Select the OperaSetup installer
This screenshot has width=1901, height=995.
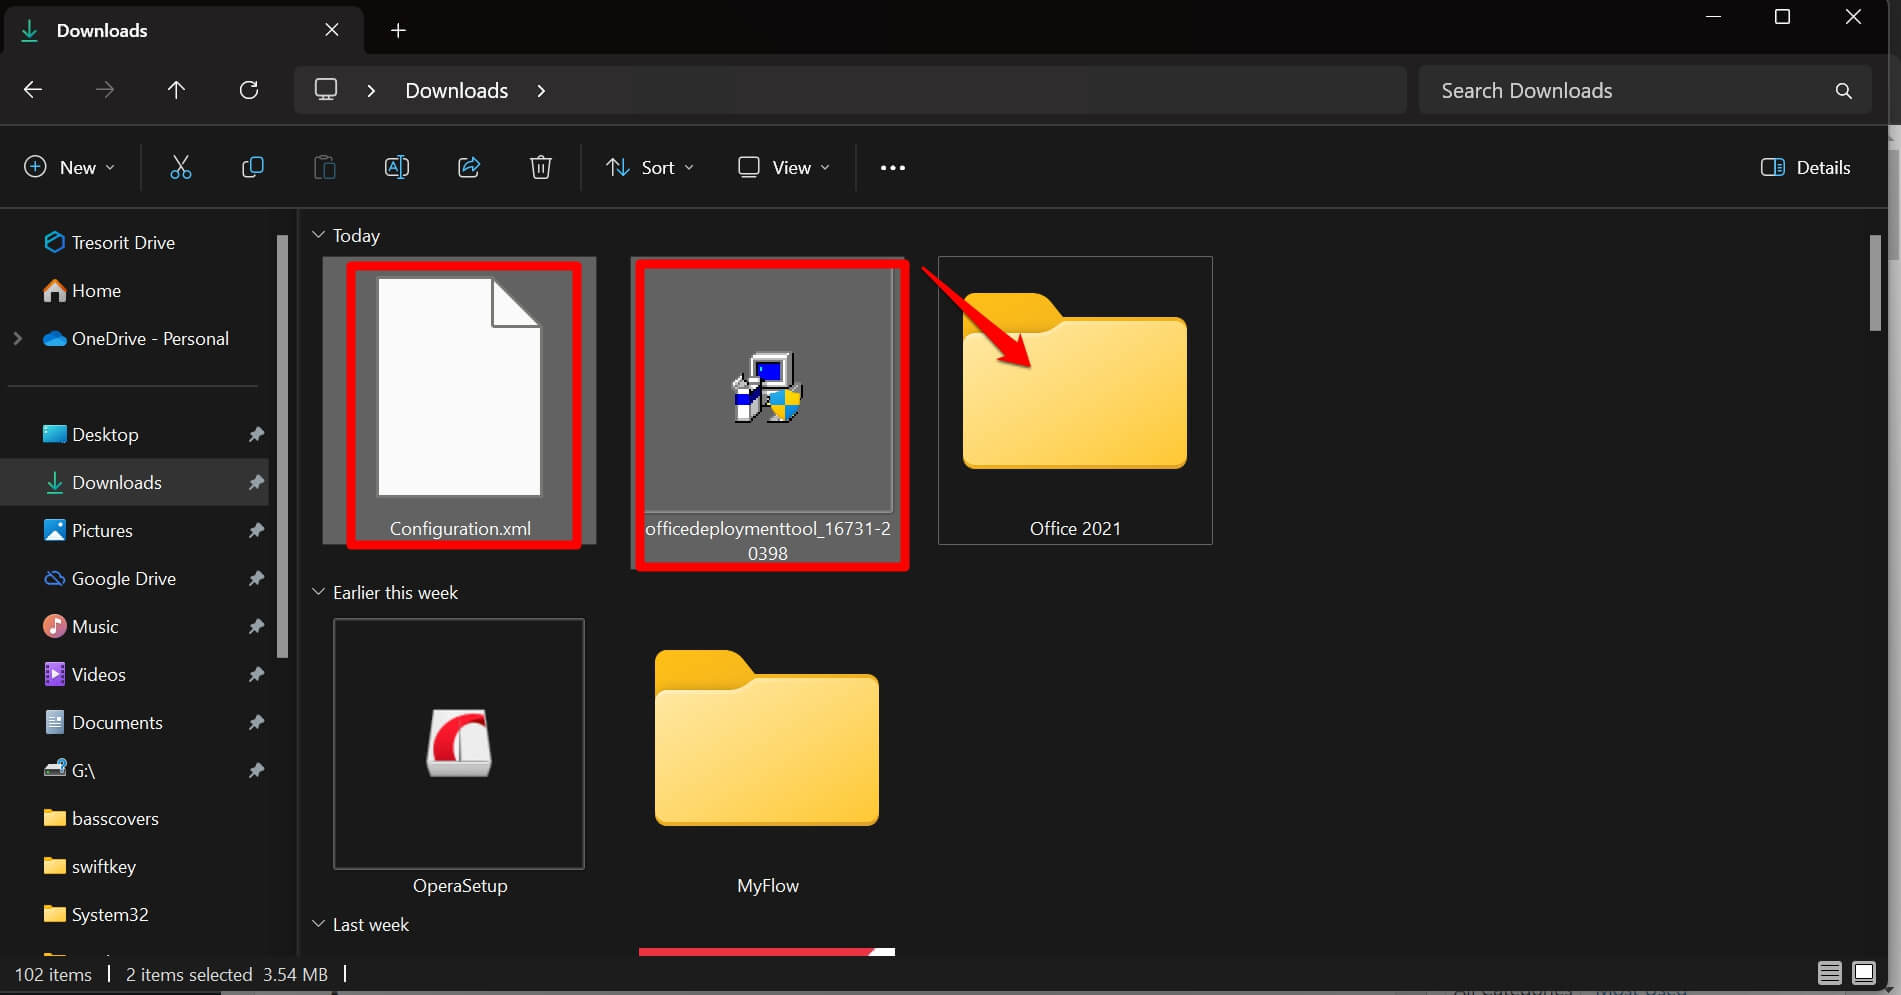[459, 757]
